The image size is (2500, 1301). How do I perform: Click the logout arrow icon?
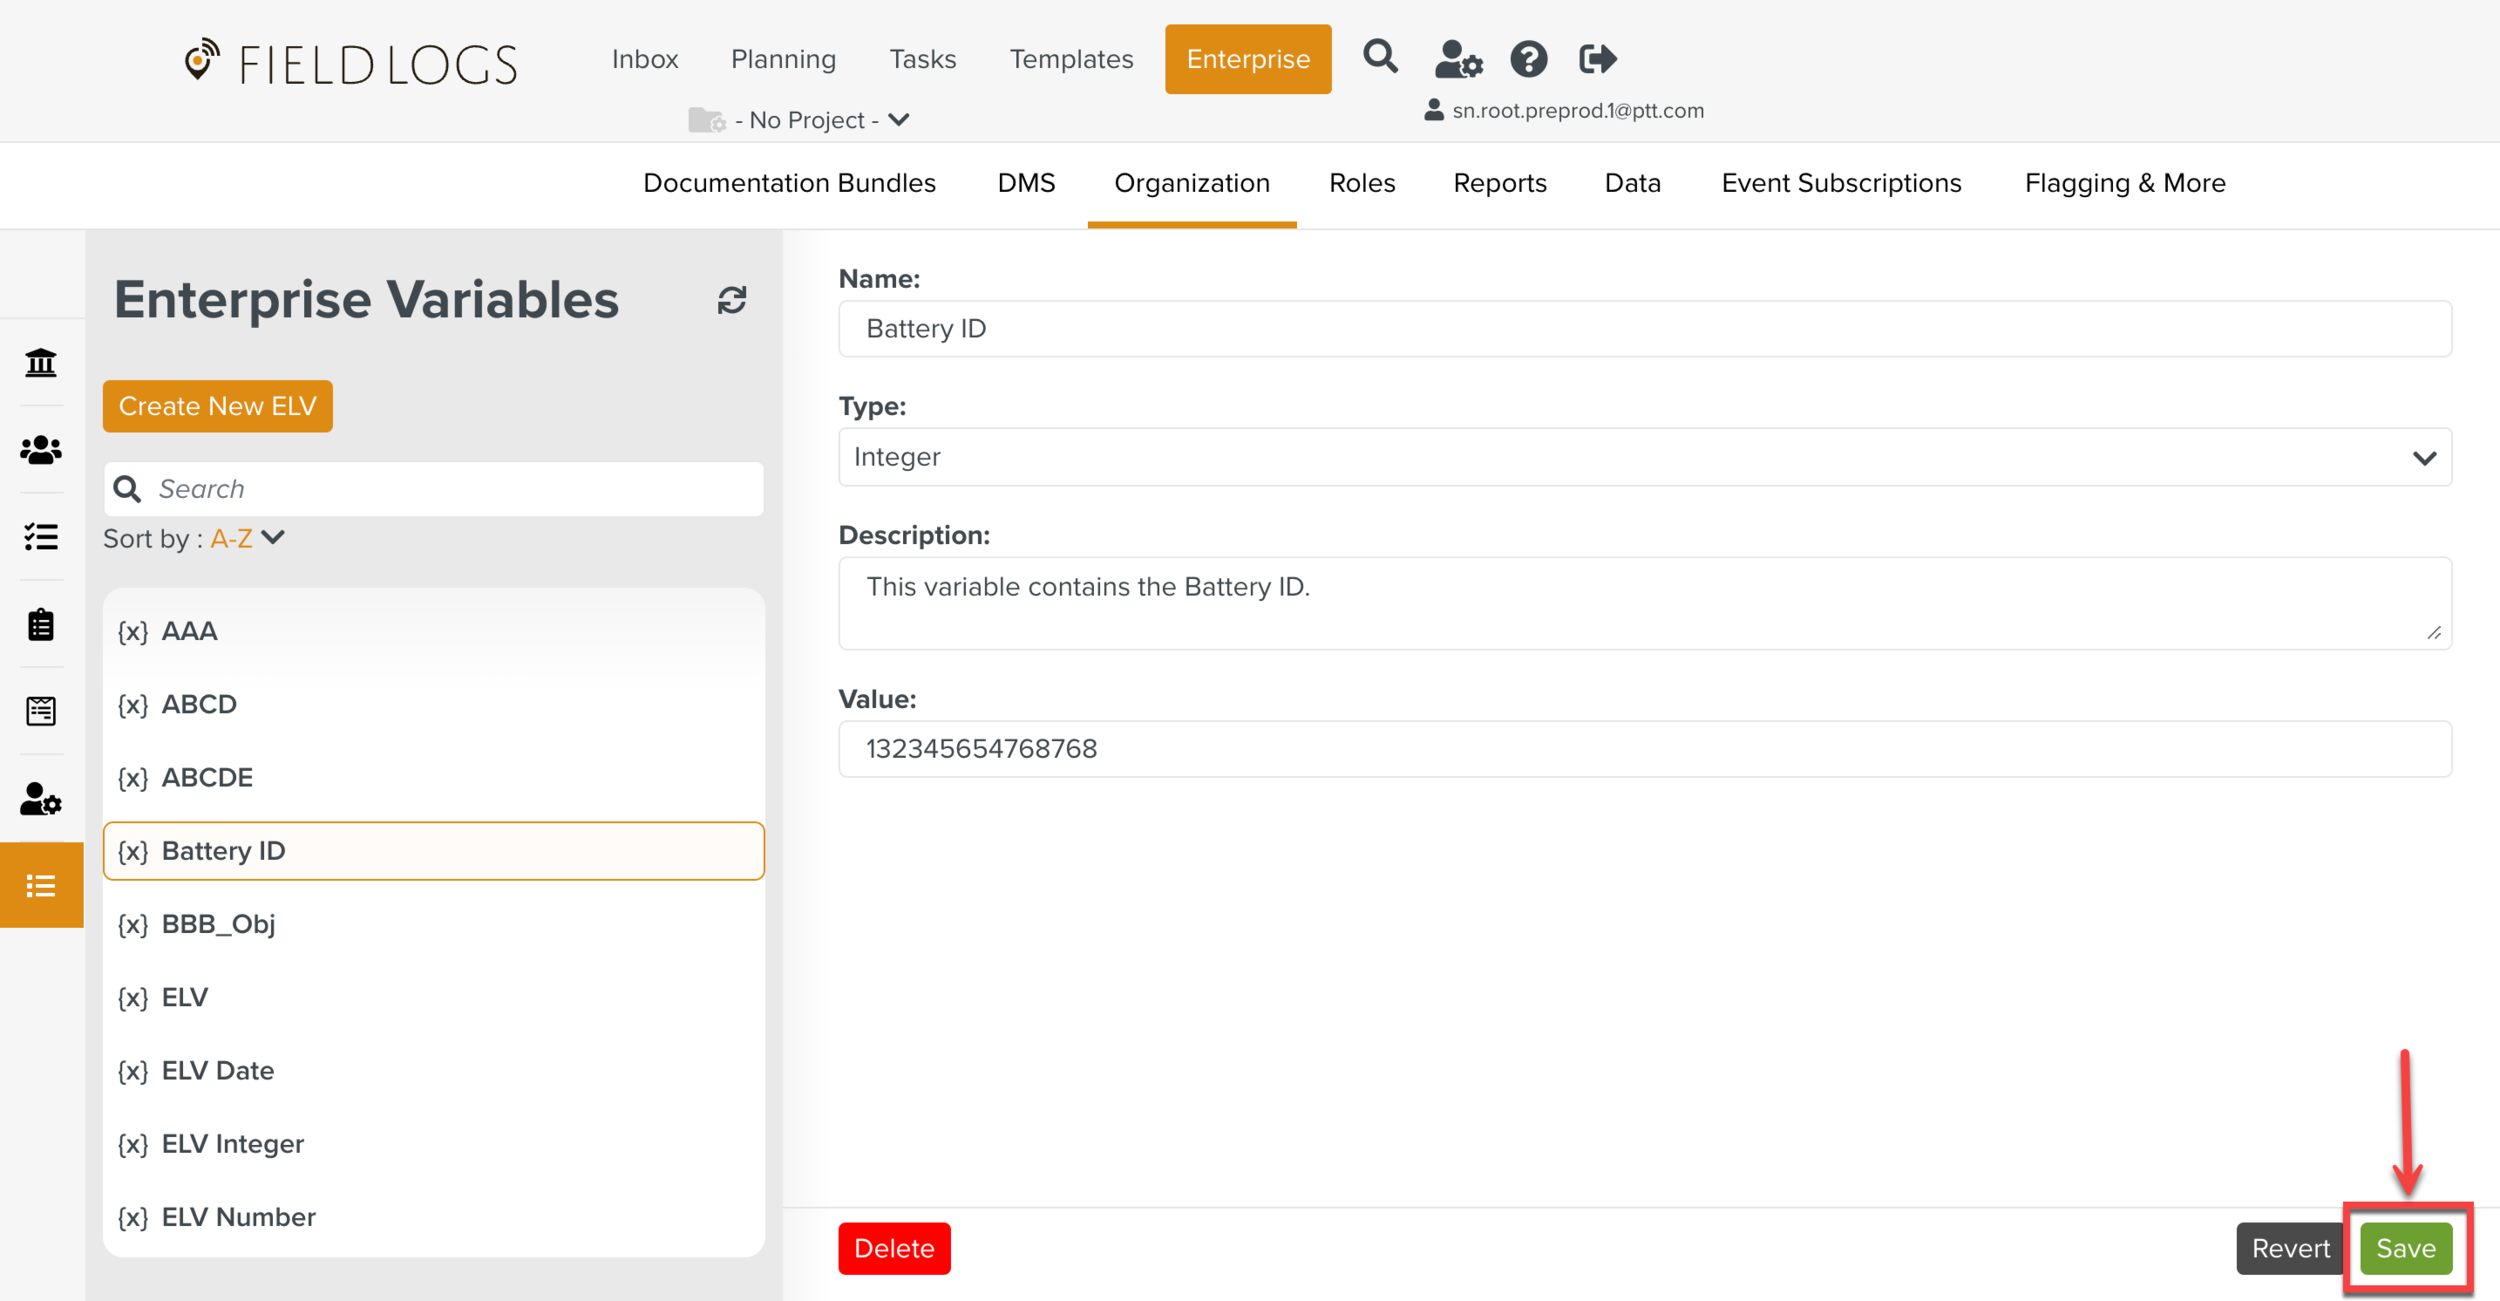click(x=1597, y=59)
